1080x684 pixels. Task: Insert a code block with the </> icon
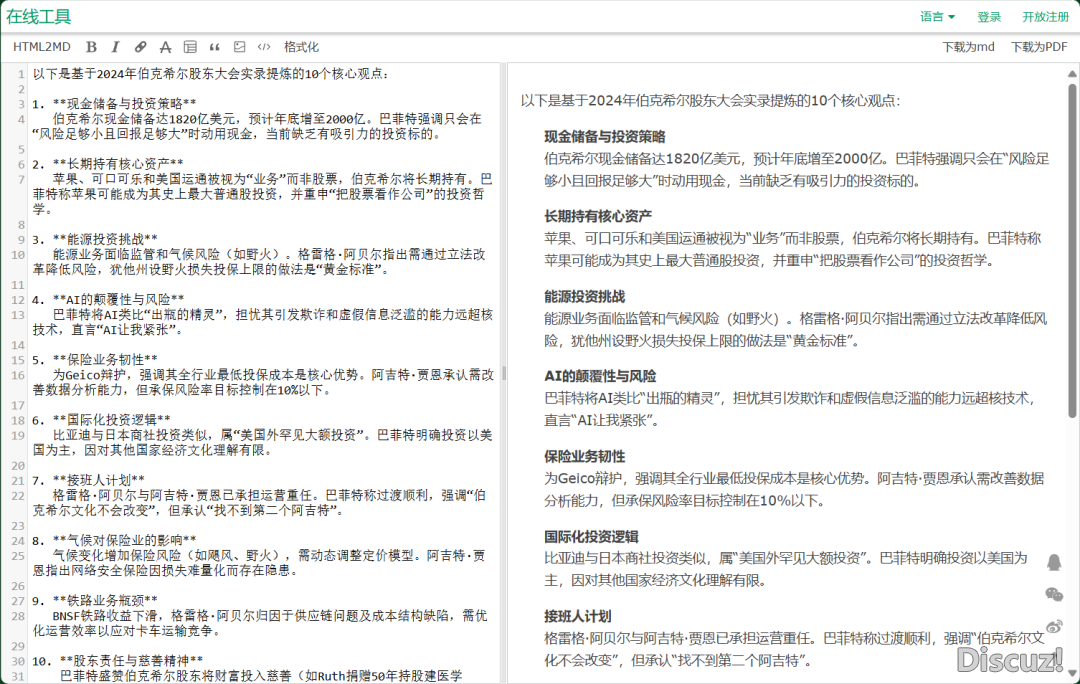[x=264, y=47]
